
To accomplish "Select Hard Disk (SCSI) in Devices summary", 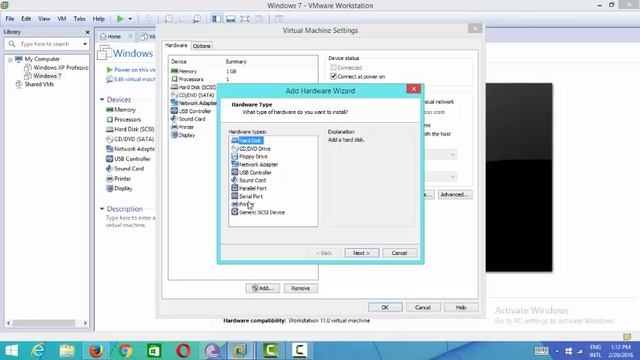I will [x=130, y=129].
